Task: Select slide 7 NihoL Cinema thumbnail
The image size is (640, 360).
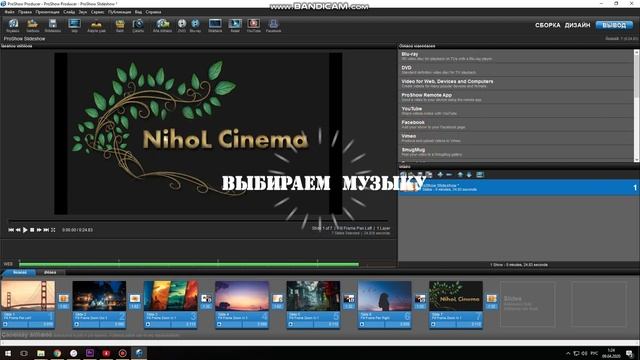Action: tap(456, 296)
